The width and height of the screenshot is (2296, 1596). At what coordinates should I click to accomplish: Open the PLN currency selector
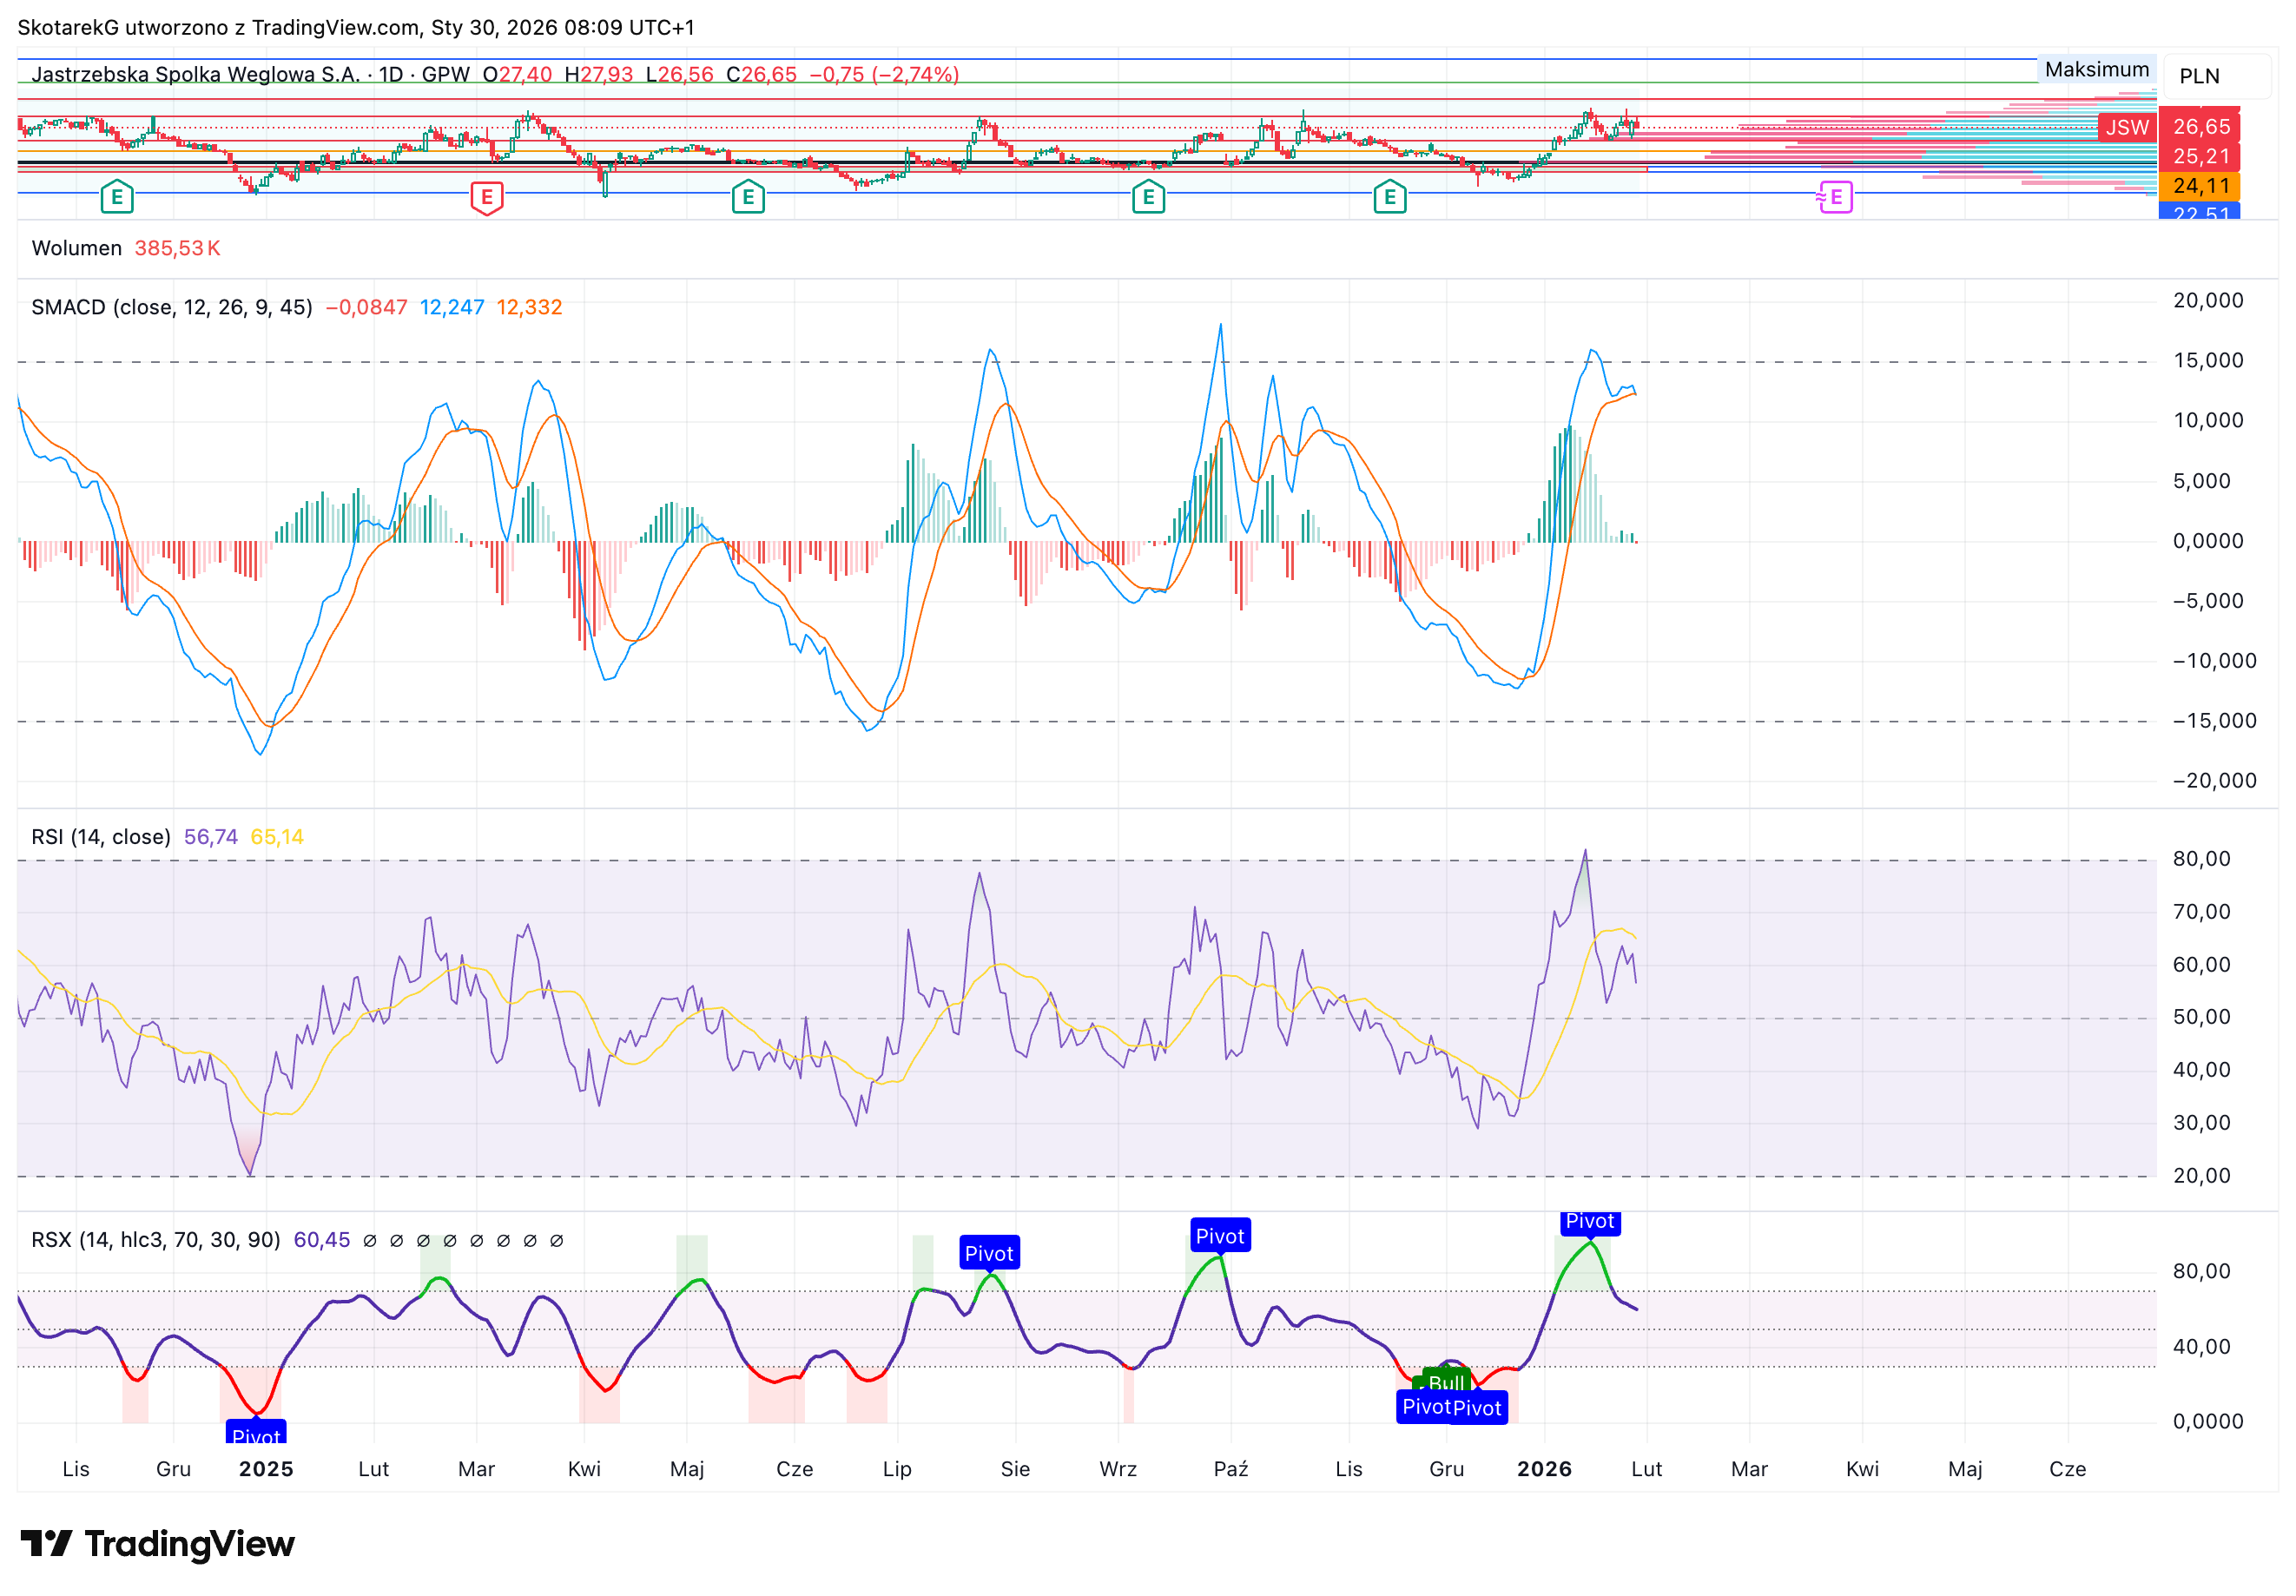2217,76
